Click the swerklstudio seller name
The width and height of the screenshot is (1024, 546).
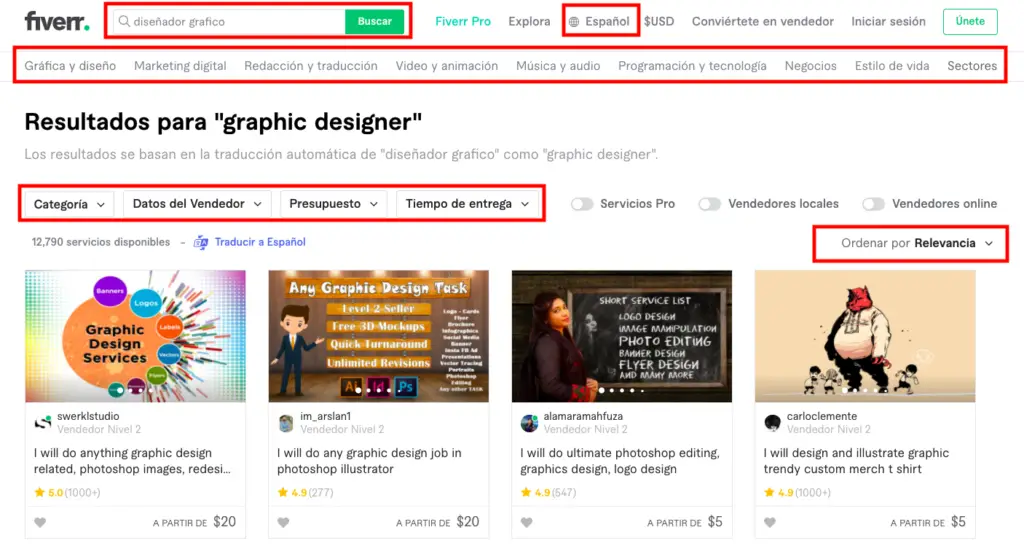click(x=88, y=416)
